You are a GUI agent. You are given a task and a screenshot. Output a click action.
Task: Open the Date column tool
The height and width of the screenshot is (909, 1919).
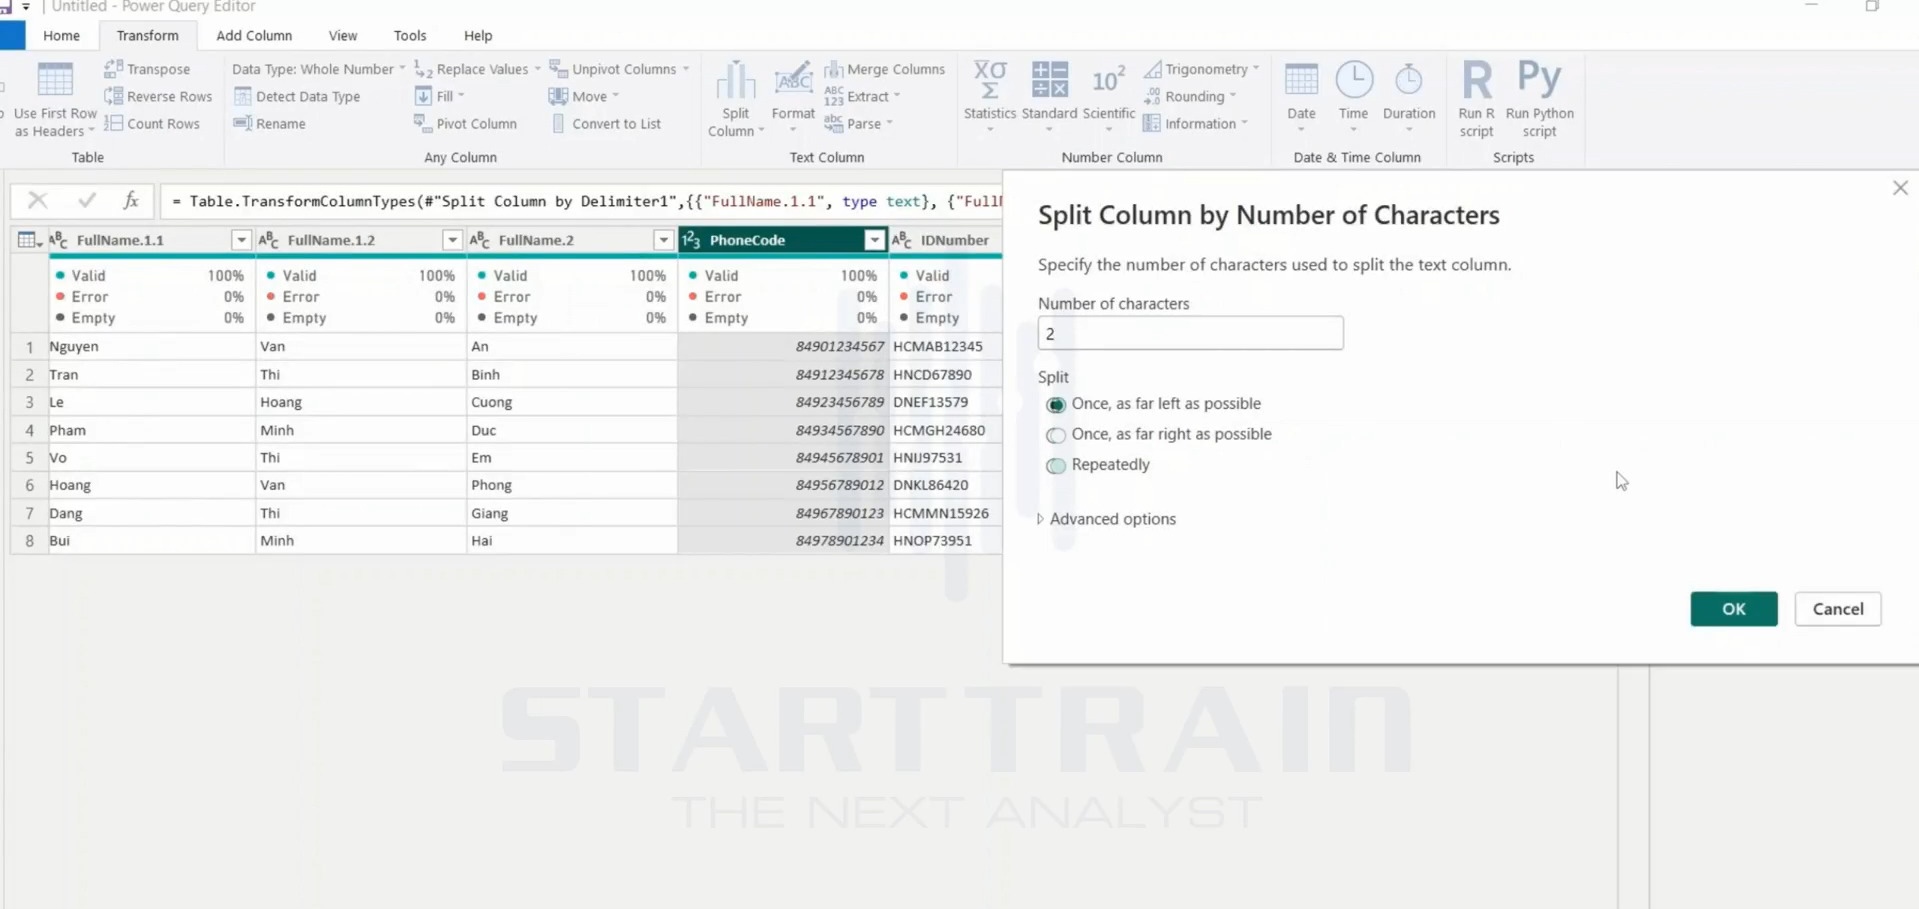coord(1301,97)
